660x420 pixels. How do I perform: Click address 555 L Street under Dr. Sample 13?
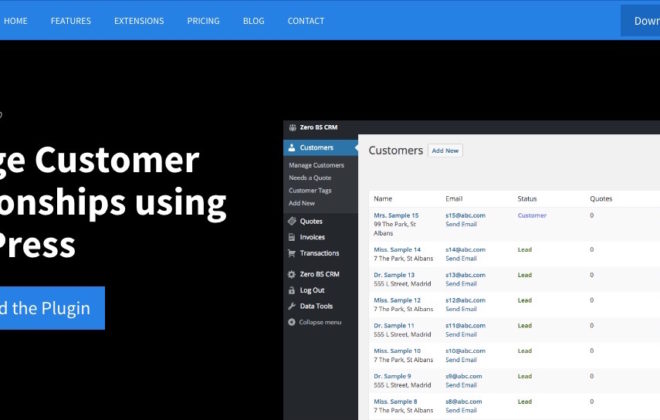[402, 284]
